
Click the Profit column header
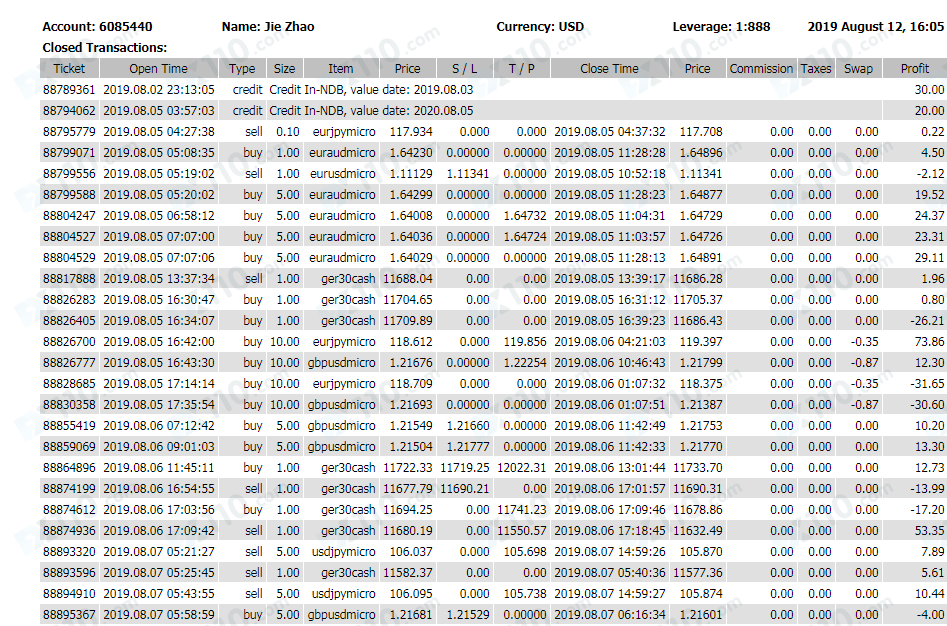pyautogui.click(x=914, y=68)
